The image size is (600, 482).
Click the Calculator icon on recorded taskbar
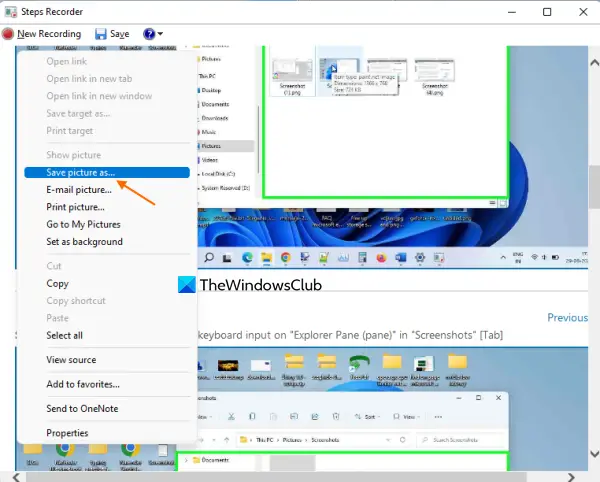(362, 258)
